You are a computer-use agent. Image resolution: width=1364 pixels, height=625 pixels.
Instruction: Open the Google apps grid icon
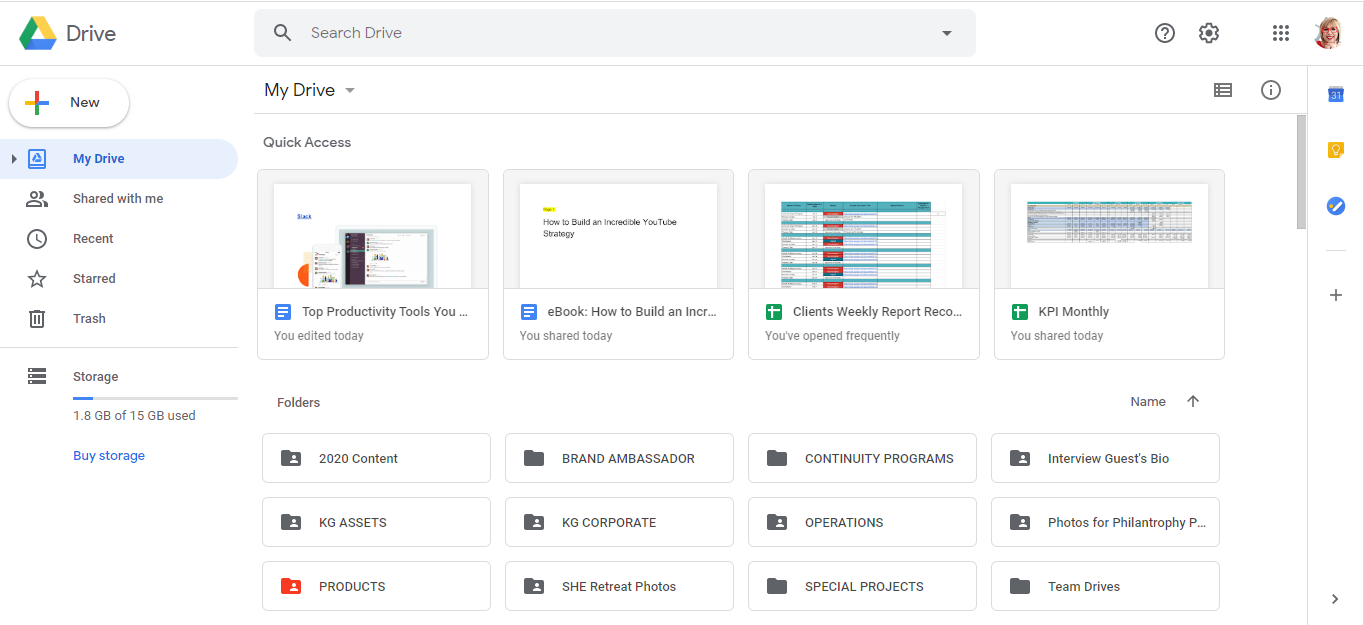click(x=1281, y=33)
